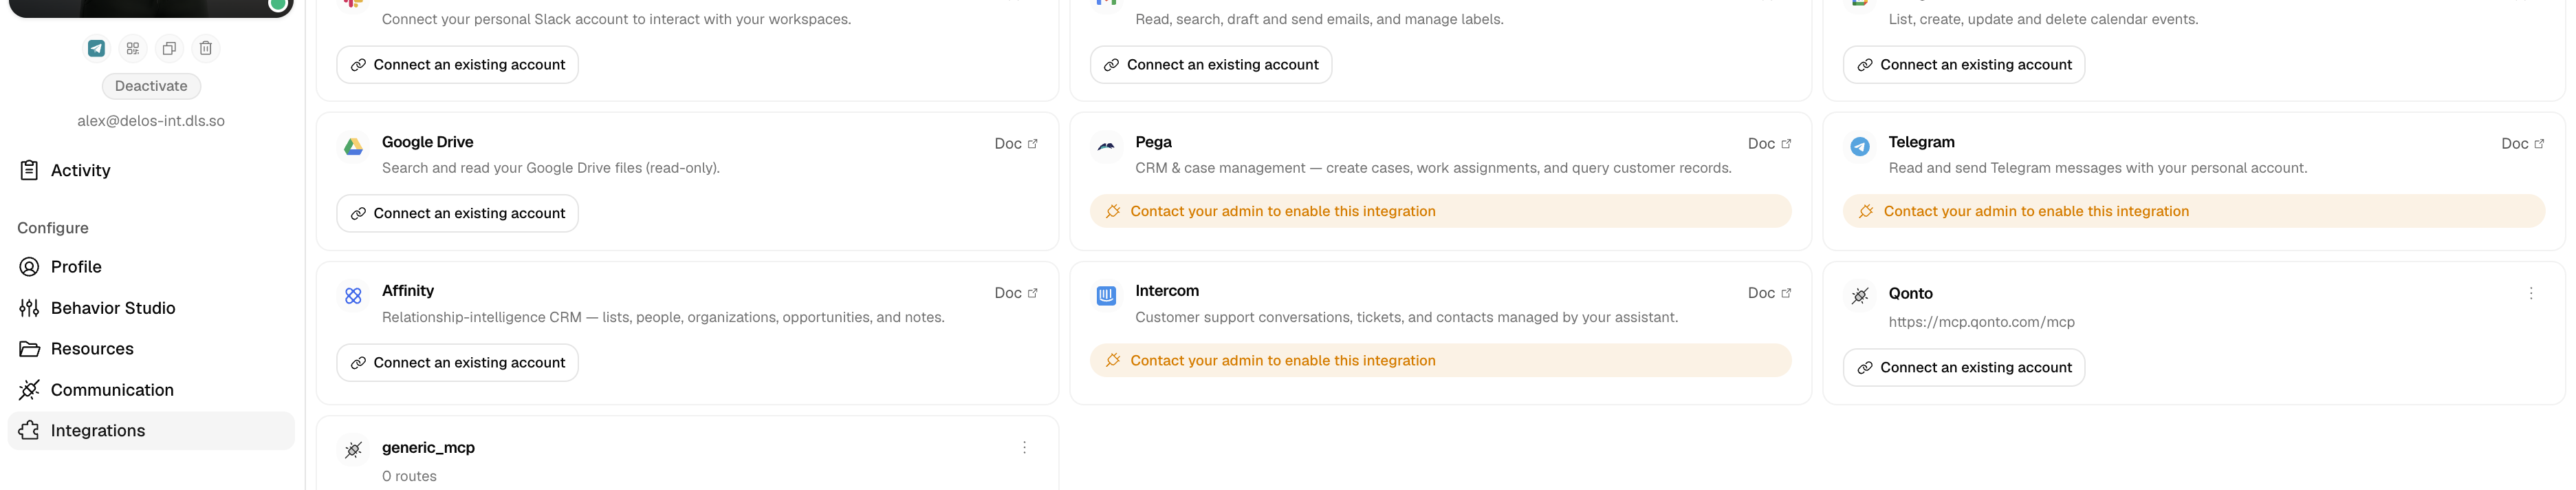2576x490 pixels.
Task: Open the three-dot menu on the Qonto card
Action: pyautogui.click(x=2530, y=294)
